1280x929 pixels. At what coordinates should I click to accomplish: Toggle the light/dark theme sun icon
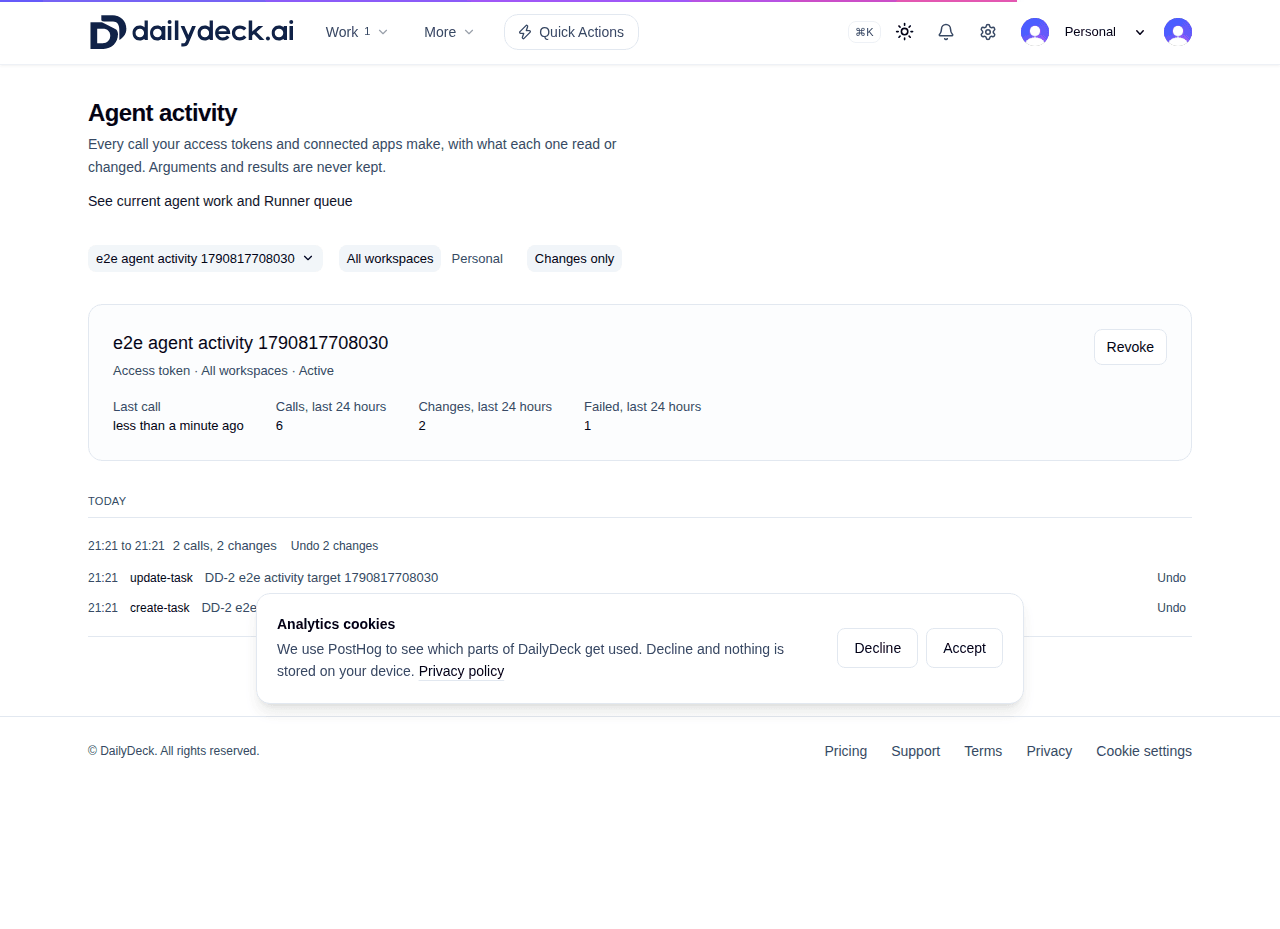tap(904, 32)
